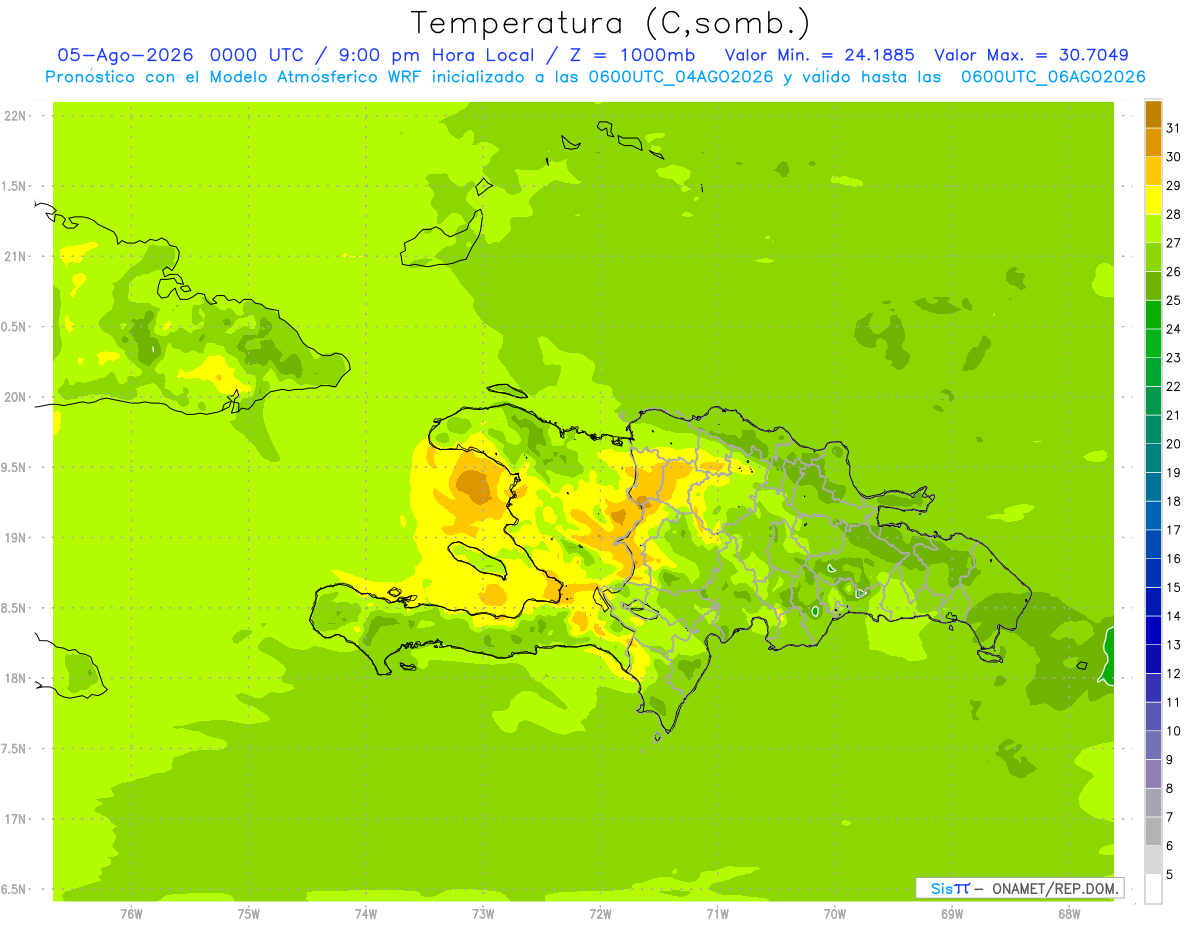Click the dark blue legend swatch between 13 and 14
Viewport: 1200px width, 927px height.
1153,630
